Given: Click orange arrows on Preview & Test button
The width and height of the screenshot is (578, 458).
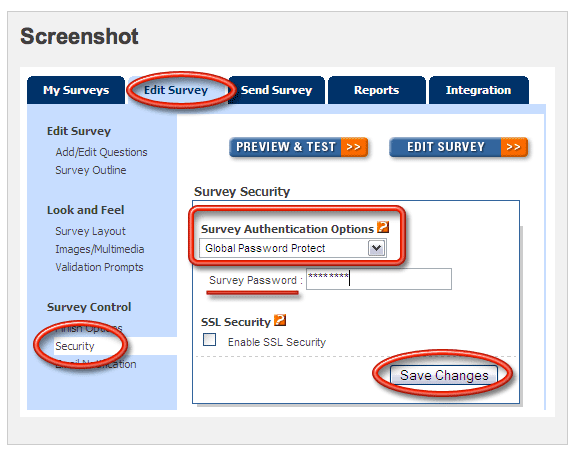Looking at the screenshot, I should click(x=354, y=147).
